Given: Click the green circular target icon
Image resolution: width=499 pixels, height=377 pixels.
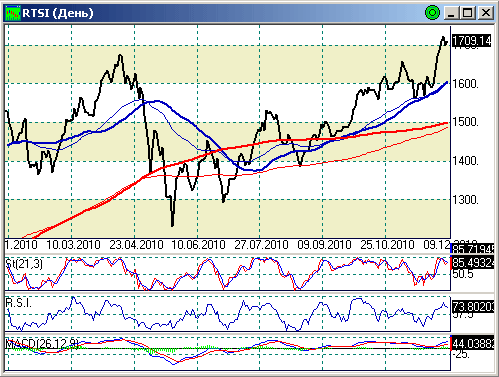Looking at the screenshot, I should tap(432, 13).
